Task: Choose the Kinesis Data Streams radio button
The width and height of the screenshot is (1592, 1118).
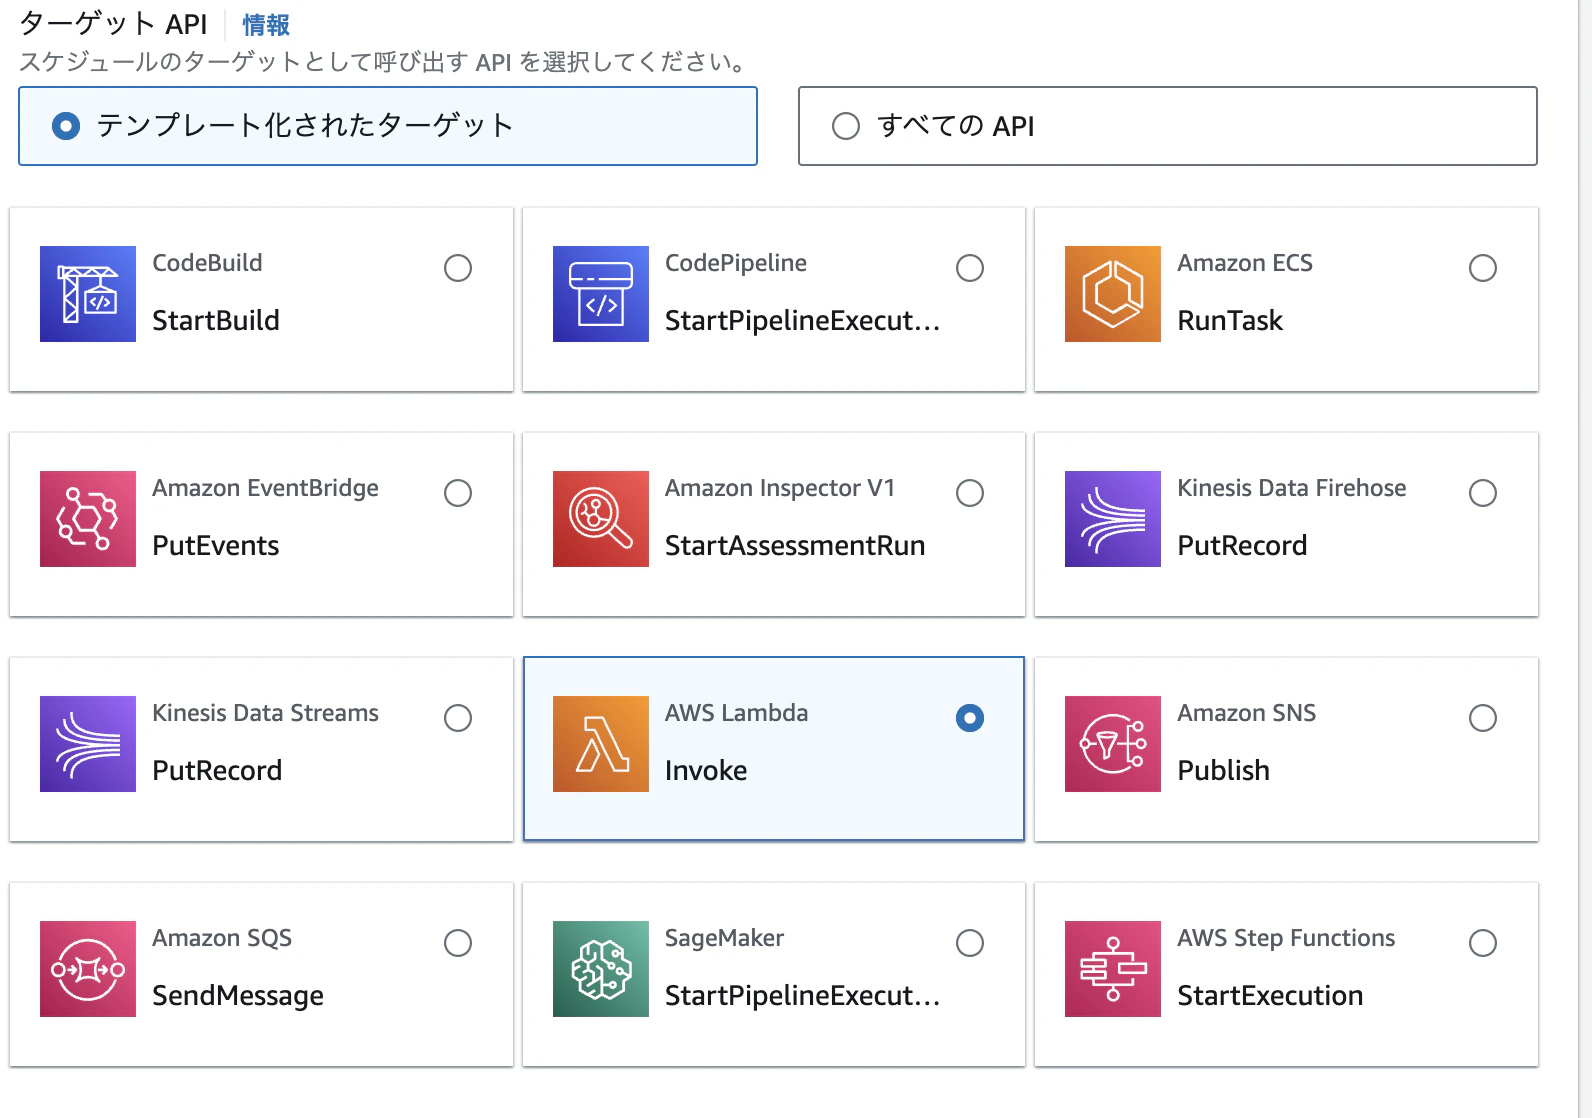Action: 458,718
